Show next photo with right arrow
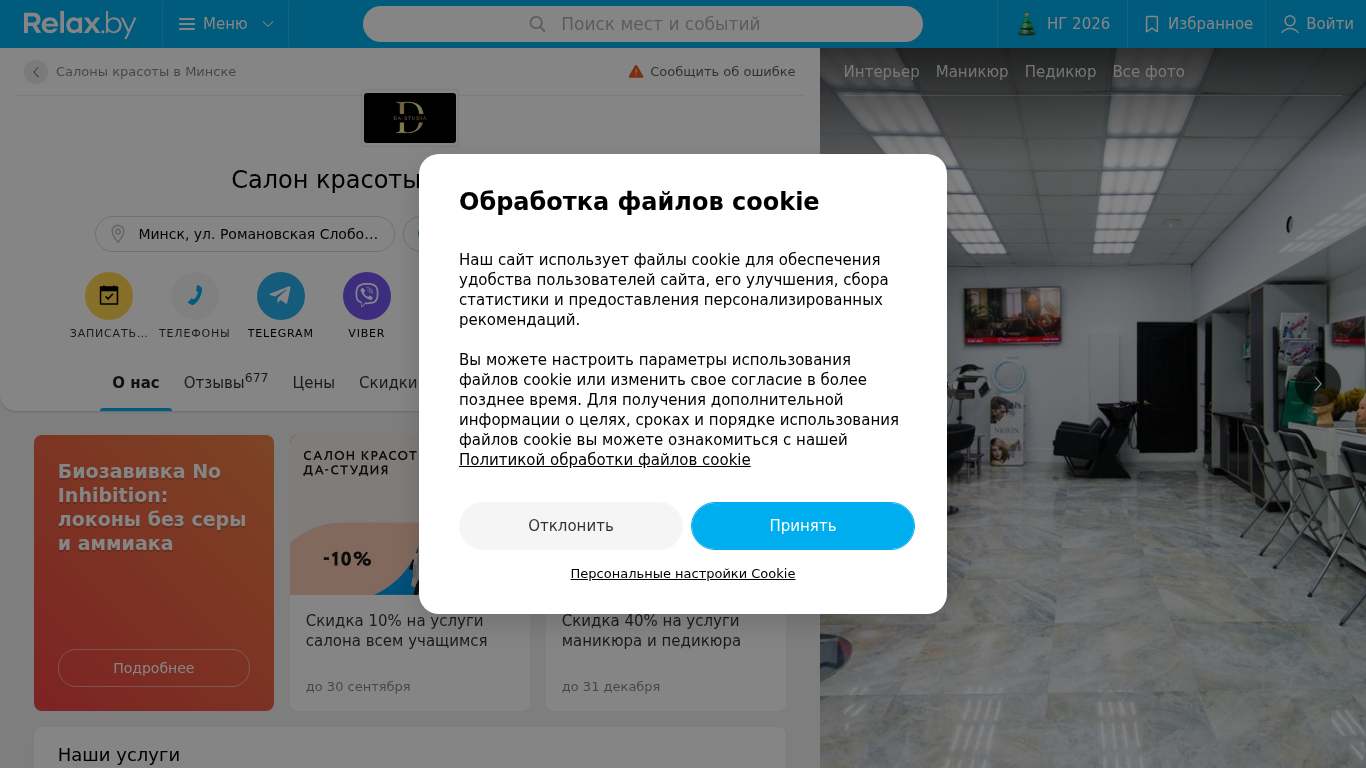1366x768 pixels. pyautogui.click(x=1318, y=384)
